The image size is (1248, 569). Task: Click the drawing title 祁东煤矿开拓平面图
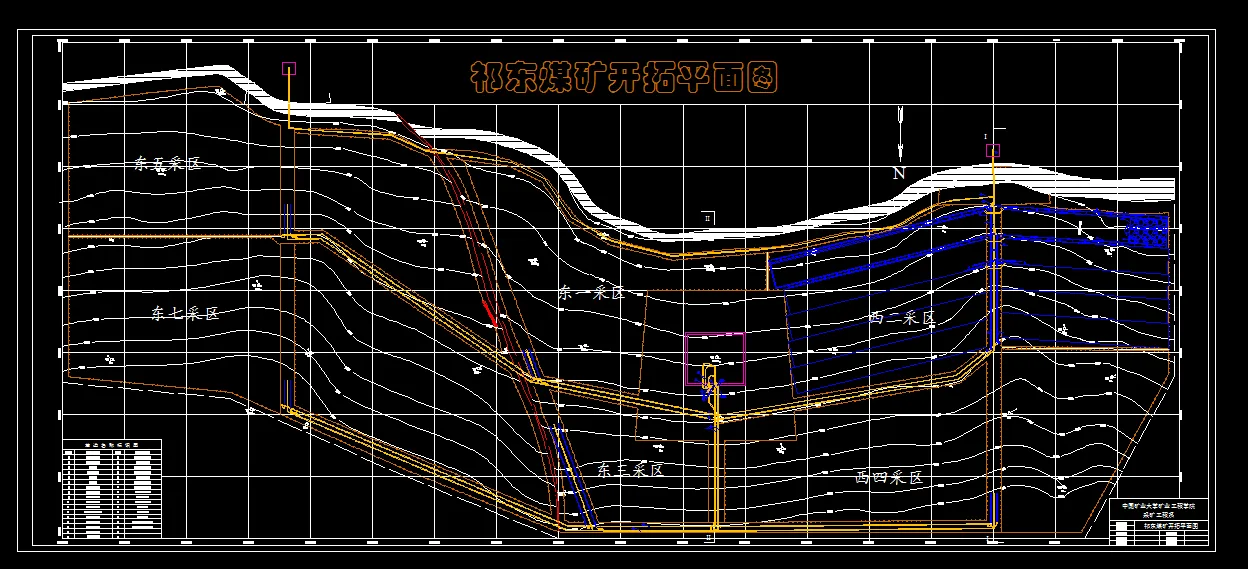coord(623,79)
